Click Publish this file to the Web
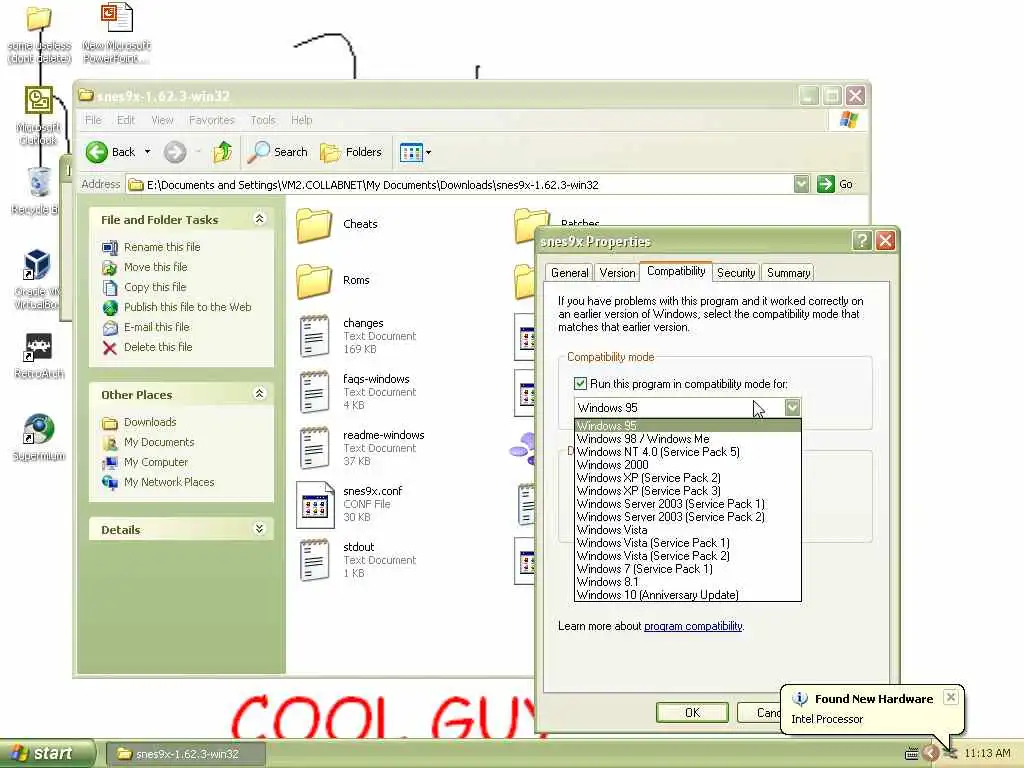The height and width of the screenshot is (768, 1024). pos(187,307)
